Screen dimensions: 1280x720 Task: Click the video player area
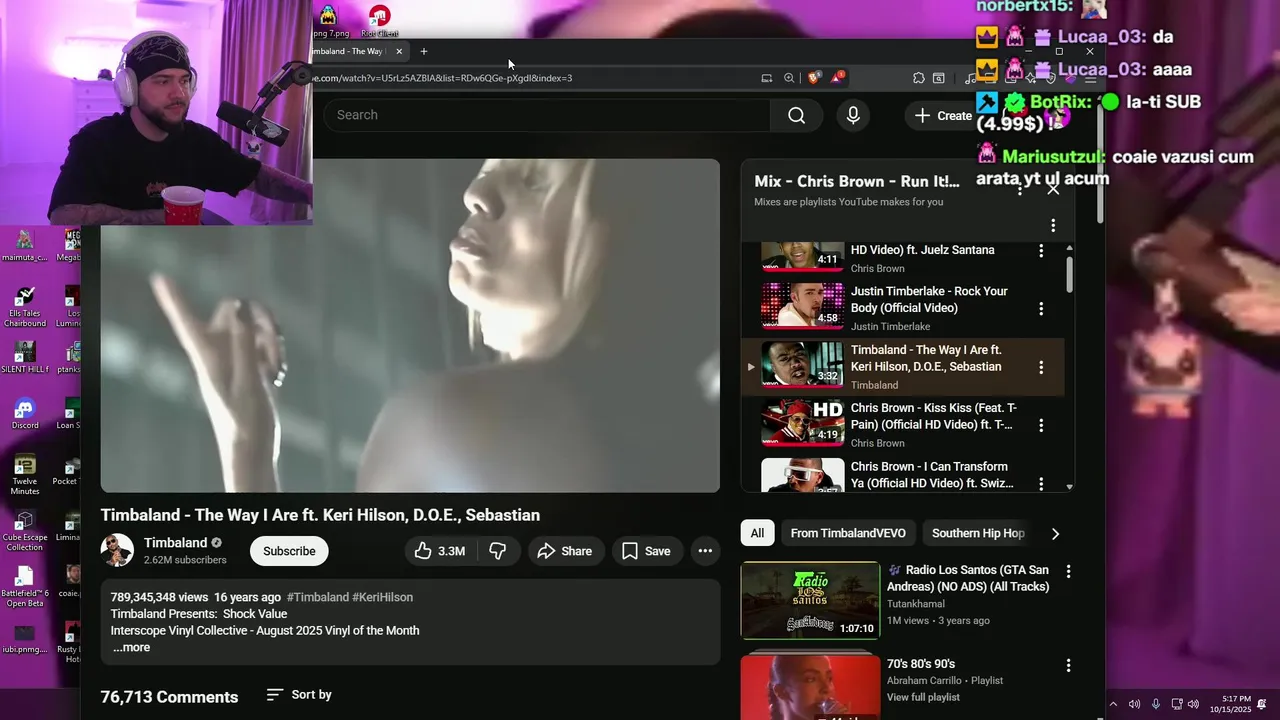(x=410, y=325)
